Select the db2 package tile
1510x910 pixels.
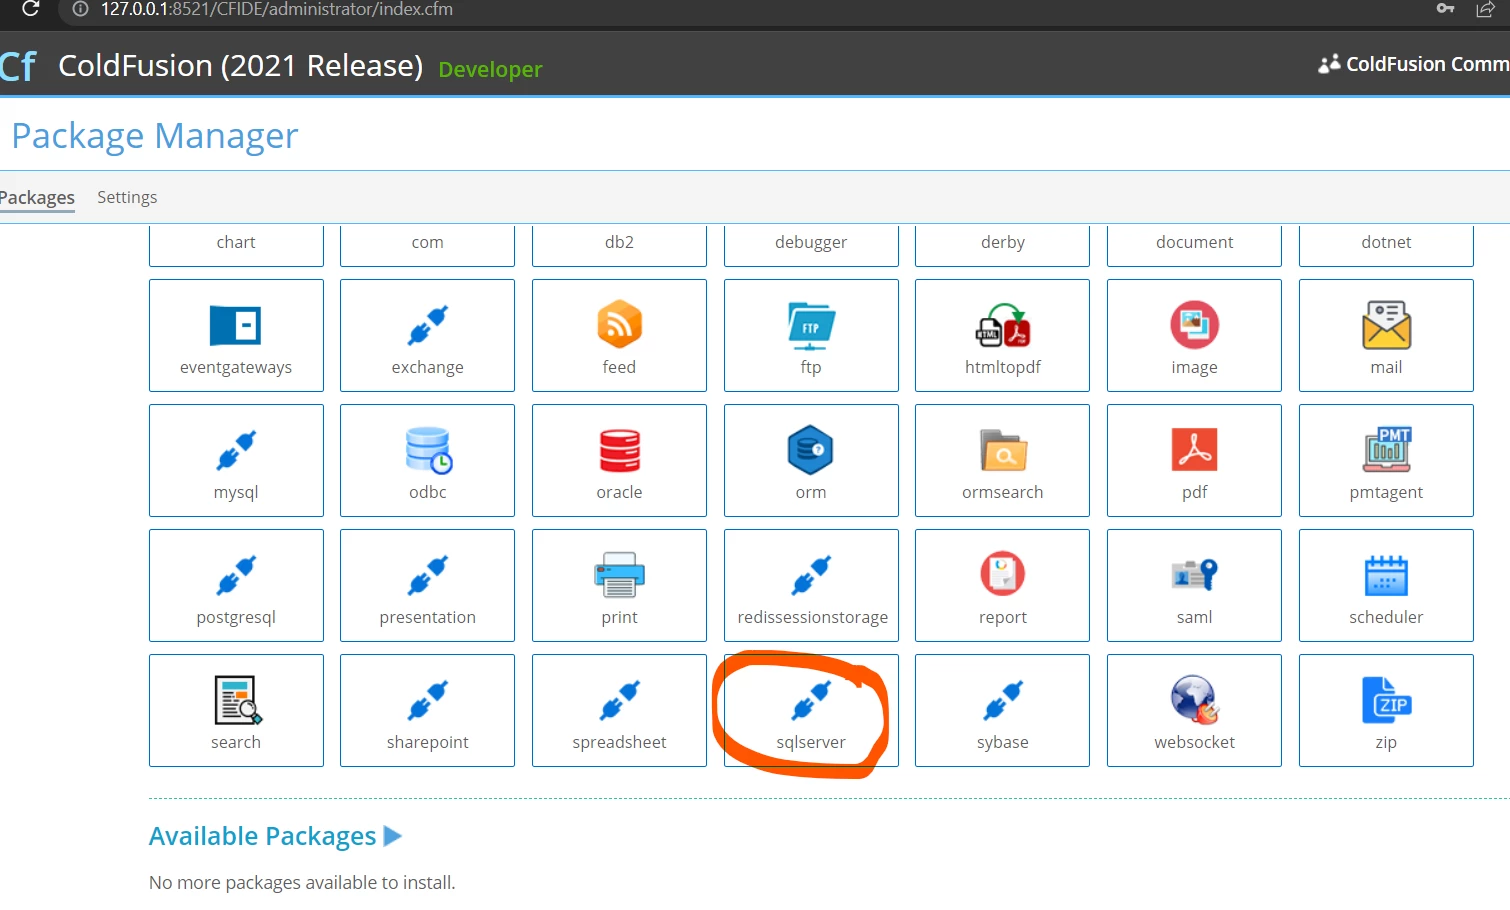click(x=619, y=245)
